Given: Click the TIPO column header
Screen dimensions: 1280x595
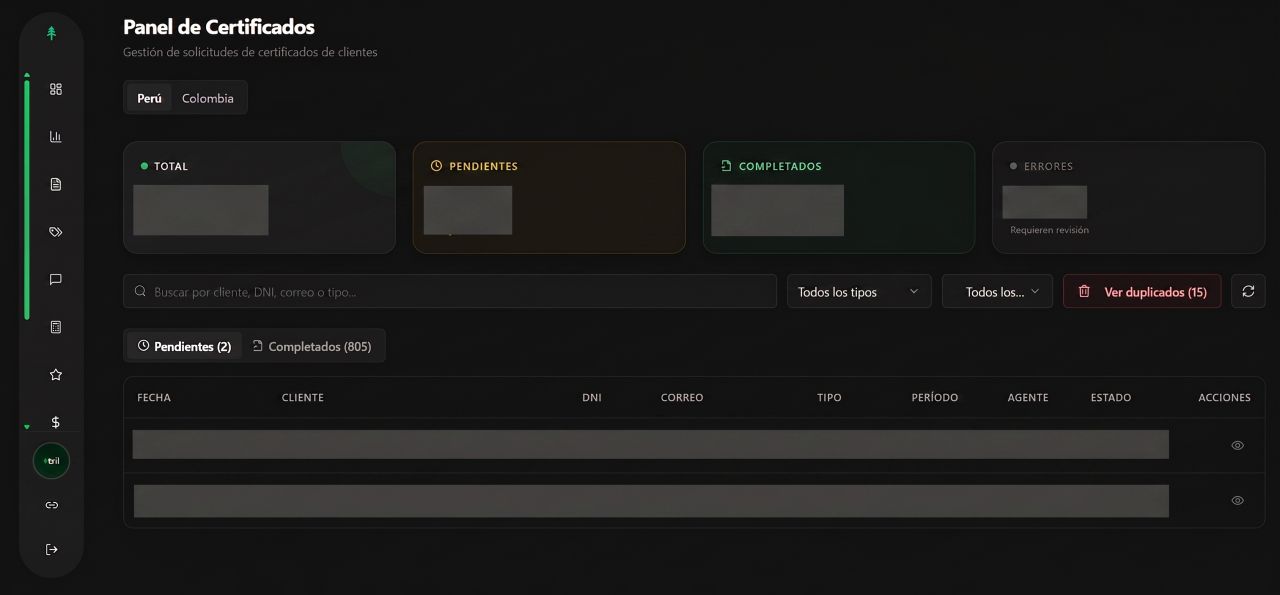Looking at the screenshot, I should 829,397.
